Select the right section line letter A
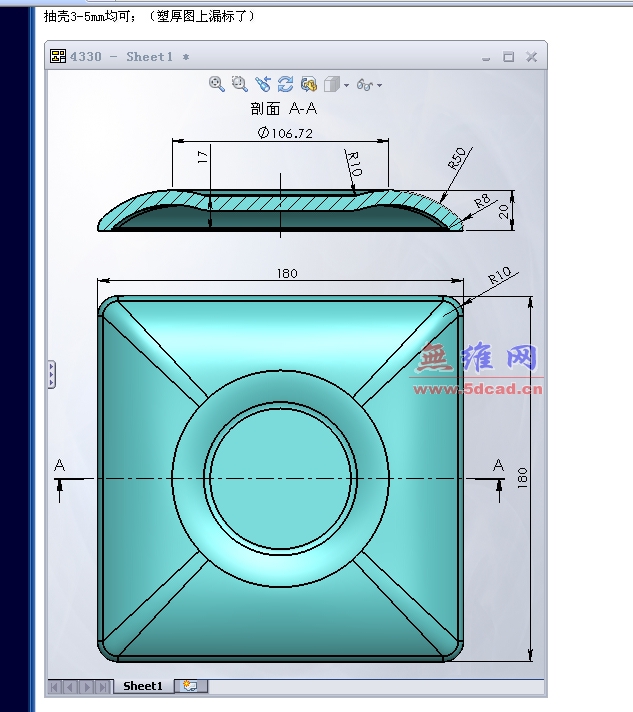 tap(498, 465)
